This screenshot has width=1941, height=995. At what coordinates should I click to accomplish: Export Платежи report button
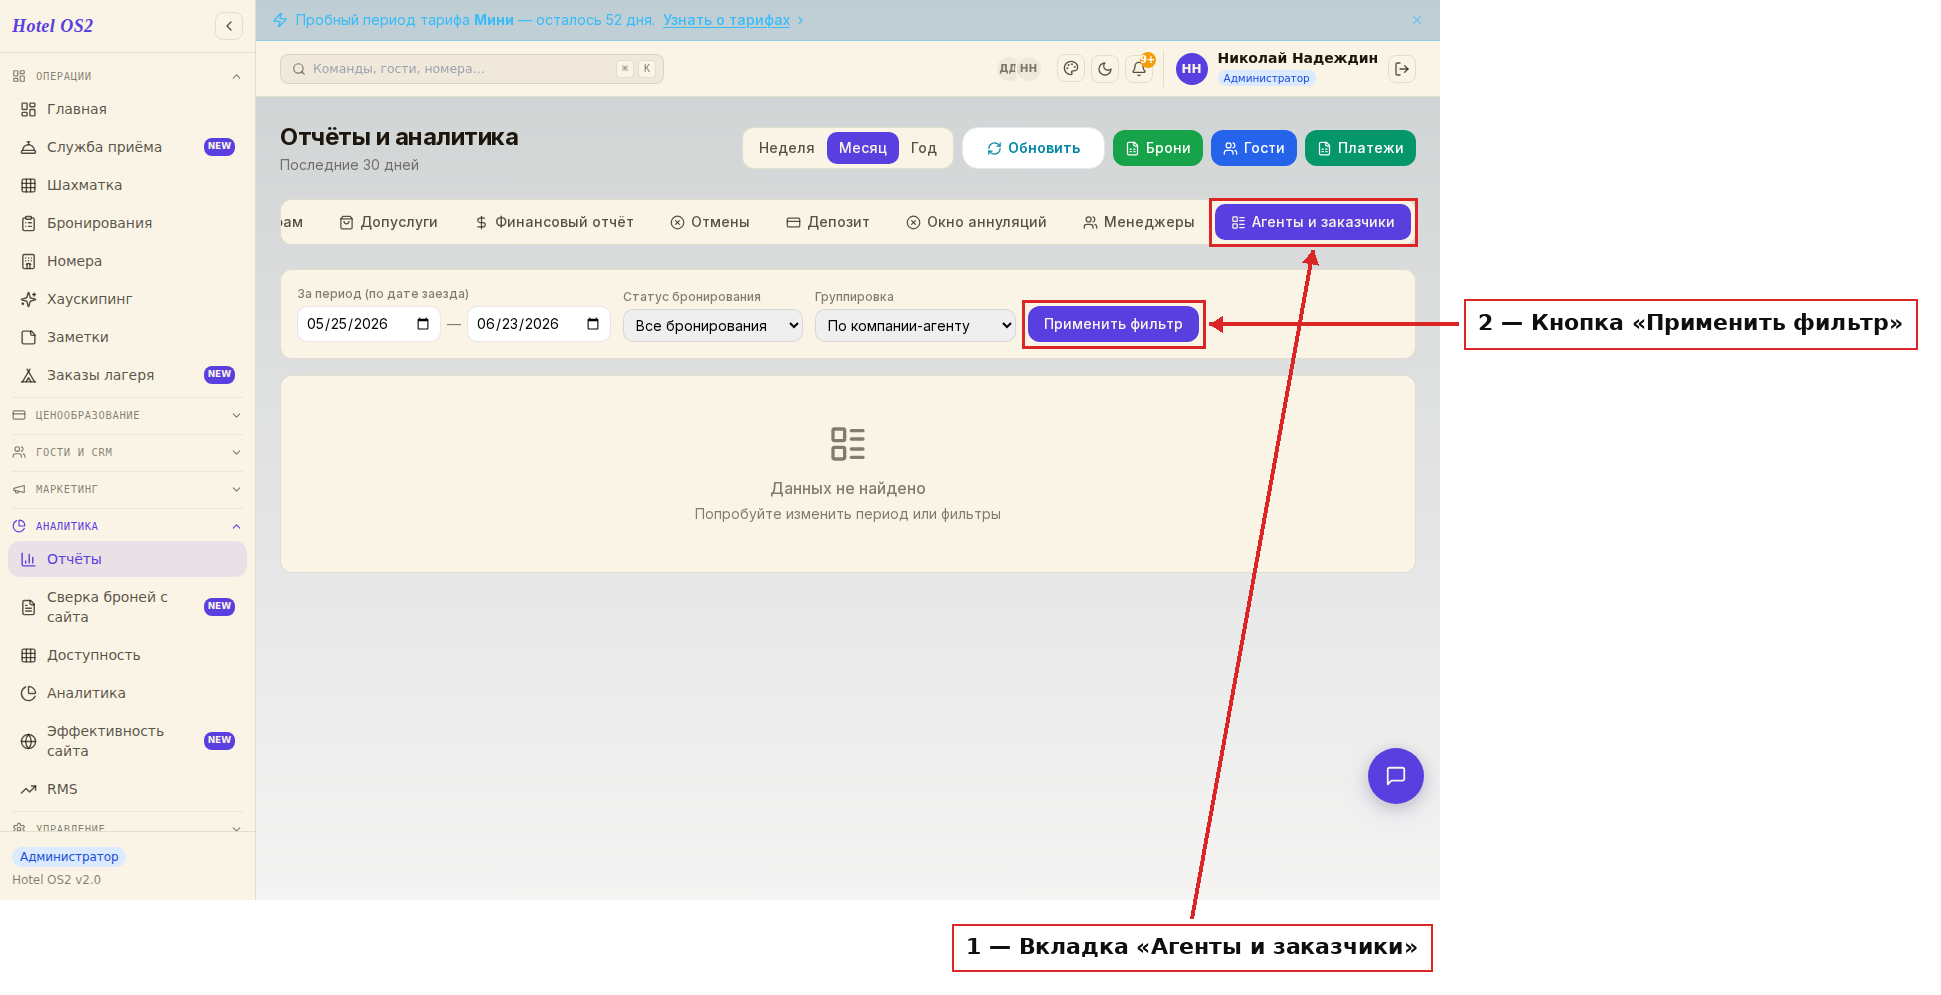[x=1360, y=148]
